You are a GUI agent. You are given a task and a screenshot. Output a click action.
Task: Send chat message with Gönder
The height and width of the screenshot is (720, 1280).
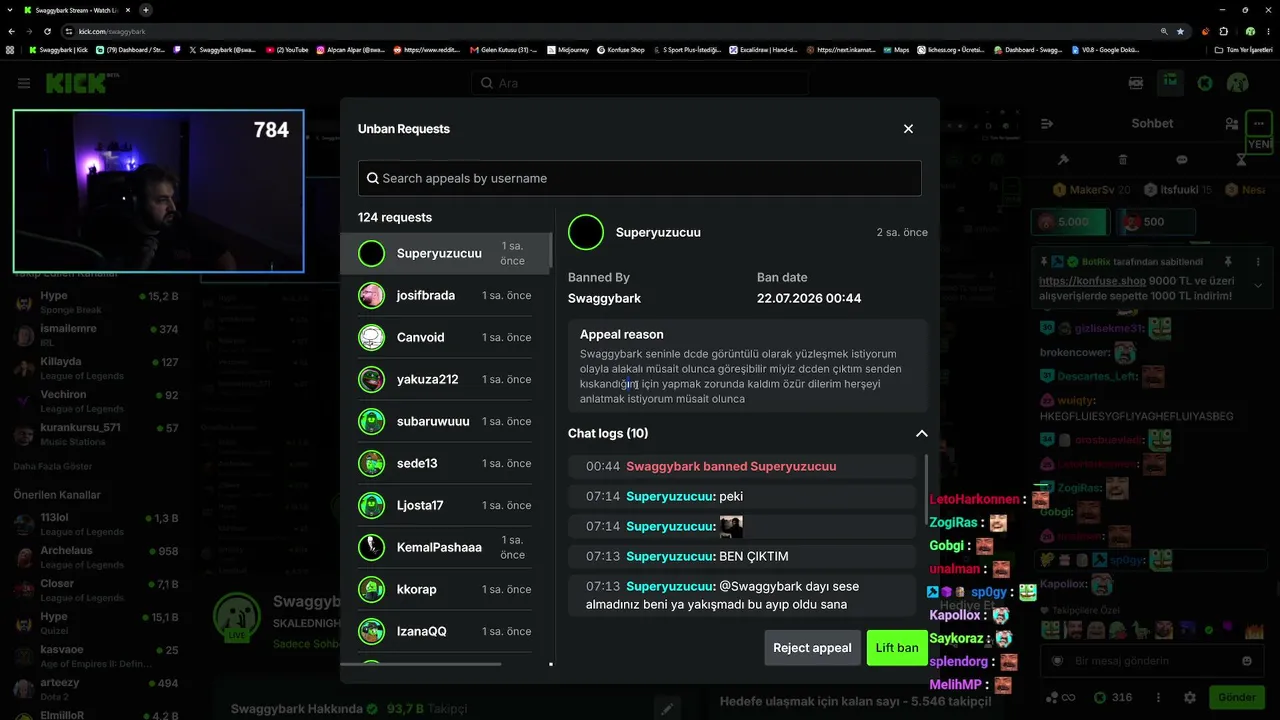coord(1236,697)
